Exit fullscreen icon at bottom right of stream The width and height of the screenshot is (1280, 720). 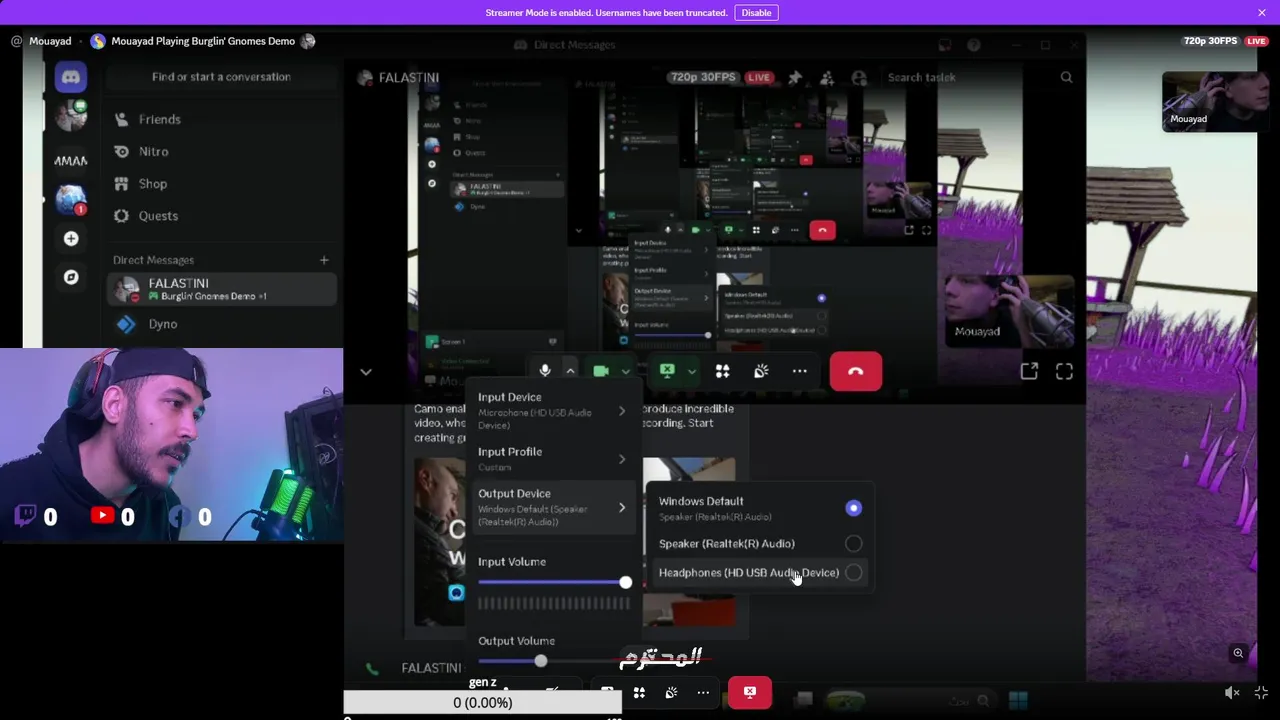[x=1261, y=692]
